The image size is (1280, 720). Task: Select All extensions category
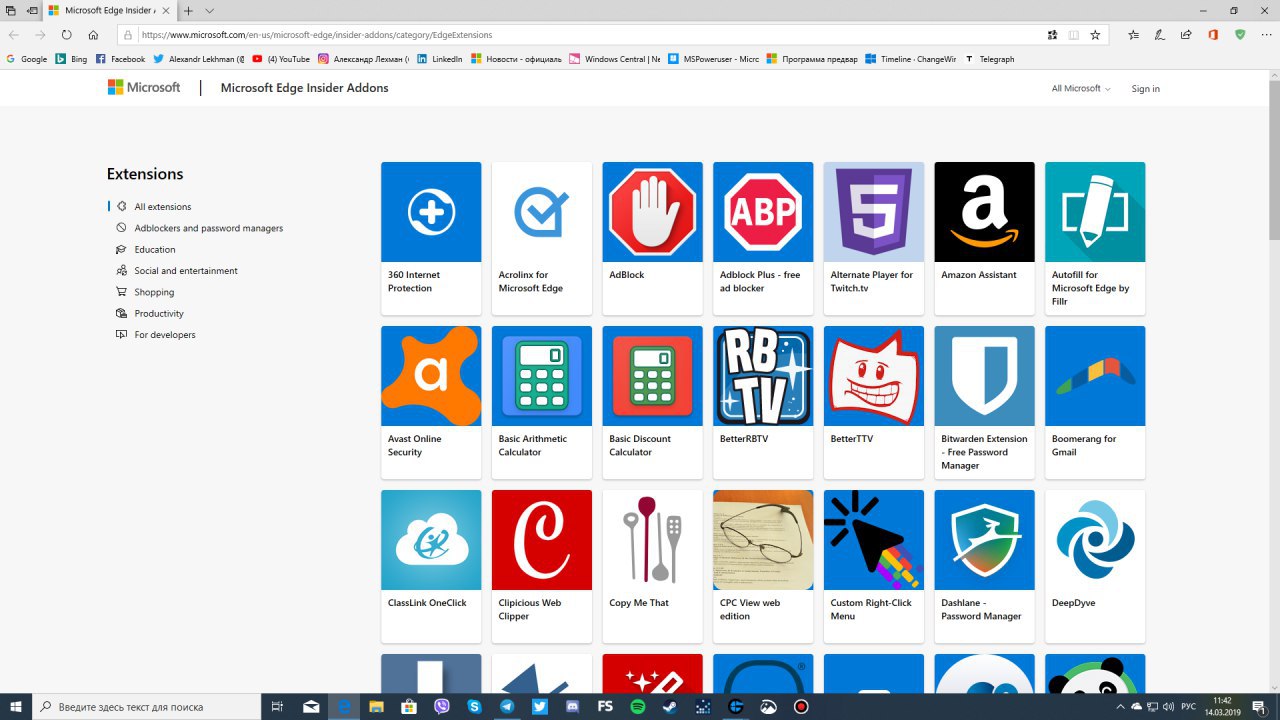coord(163,207)
